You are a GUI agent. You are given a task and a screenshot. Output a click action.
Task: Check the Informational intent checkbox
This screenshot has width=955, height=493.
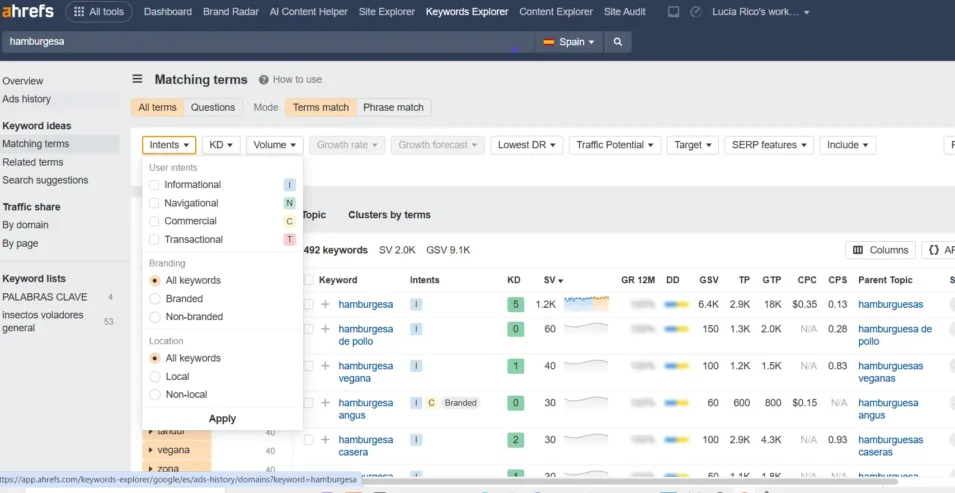pyautogui.click(x=154, y=185)
